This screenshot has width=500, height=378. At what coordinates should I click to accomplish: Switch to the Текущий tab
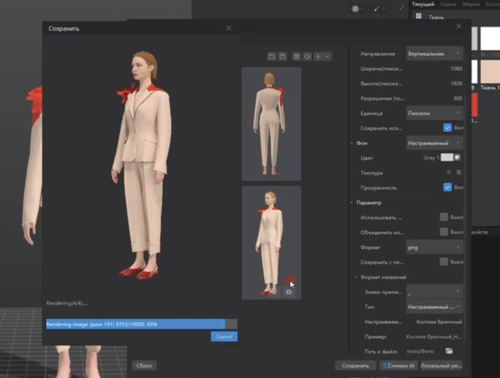(x=423, y=4)
